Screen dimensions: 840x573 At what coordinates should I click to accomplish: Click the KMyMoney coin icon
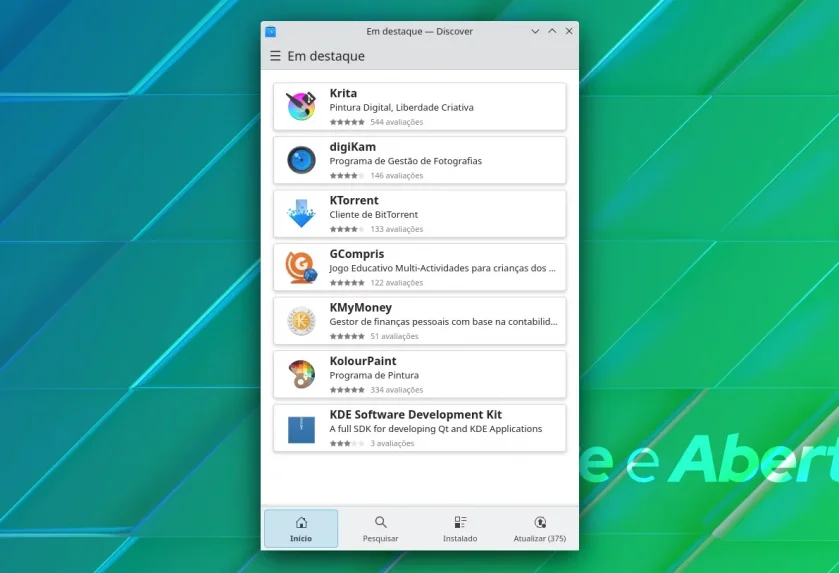301,321
